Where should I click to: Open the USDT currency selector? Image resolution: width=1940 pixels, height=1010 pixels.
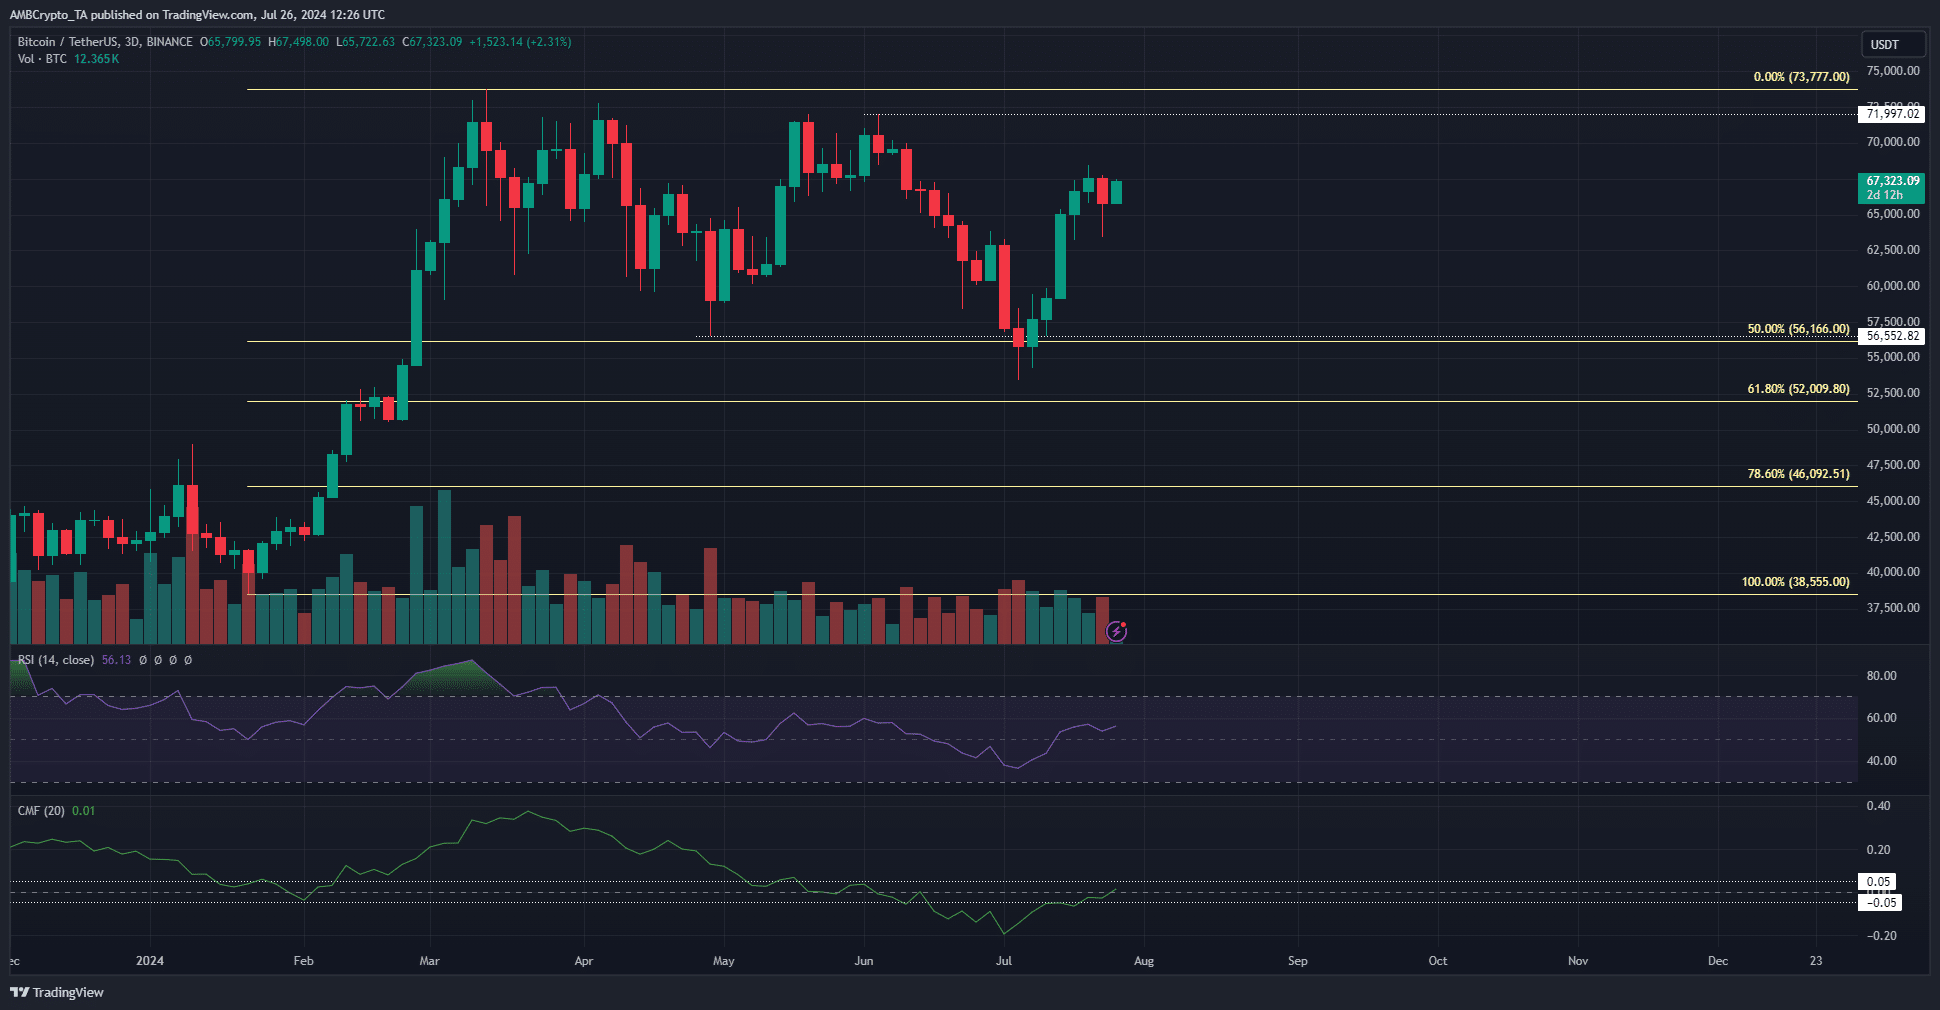1892,44
